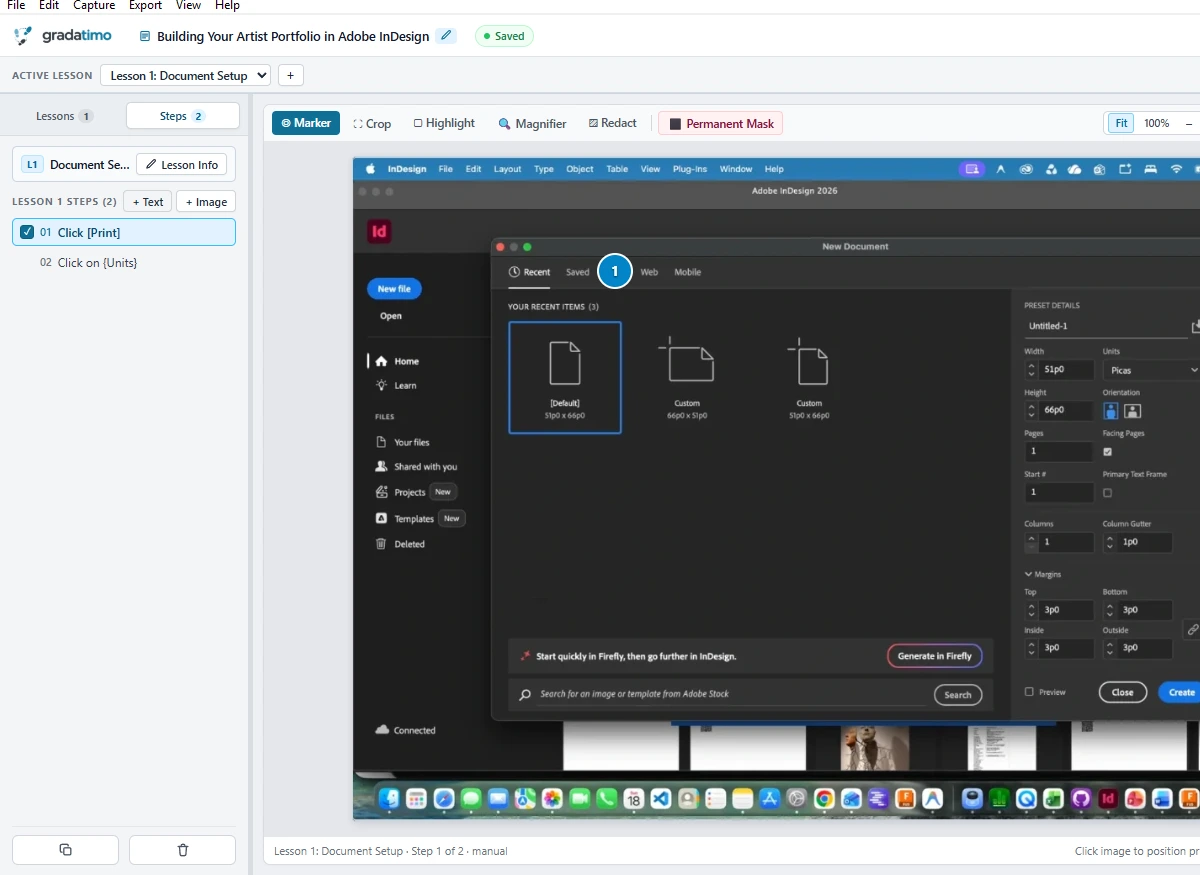Click Generate in Firefly button
1200x875 pixels.
click(934, 656)
